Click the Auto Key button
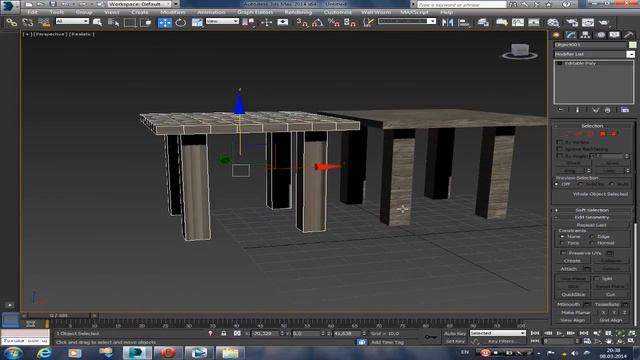 coord(455,333)
